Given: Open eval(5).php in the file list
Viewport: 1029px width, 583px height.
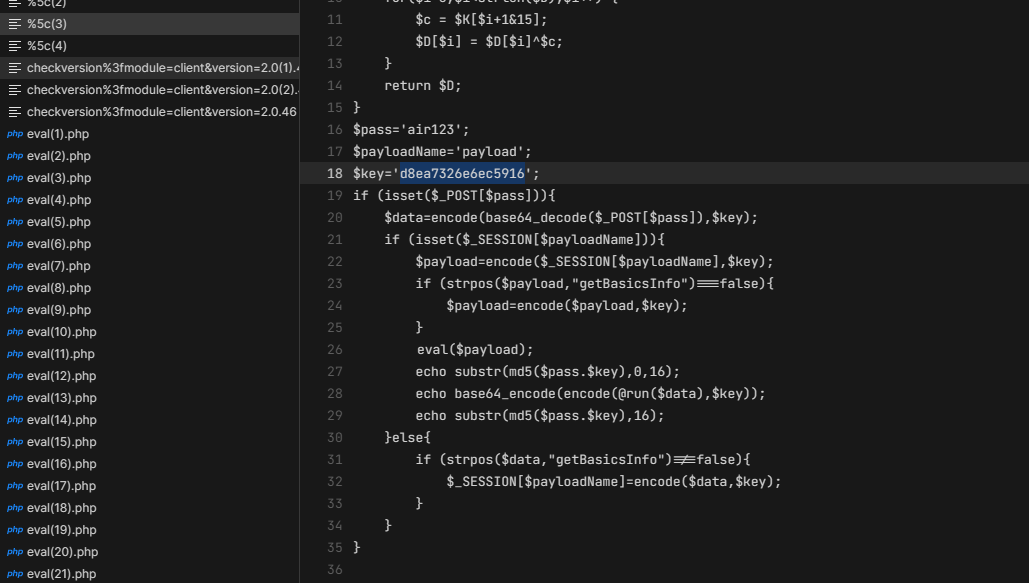Looking at the screenshot, I should tap(150, 222).
